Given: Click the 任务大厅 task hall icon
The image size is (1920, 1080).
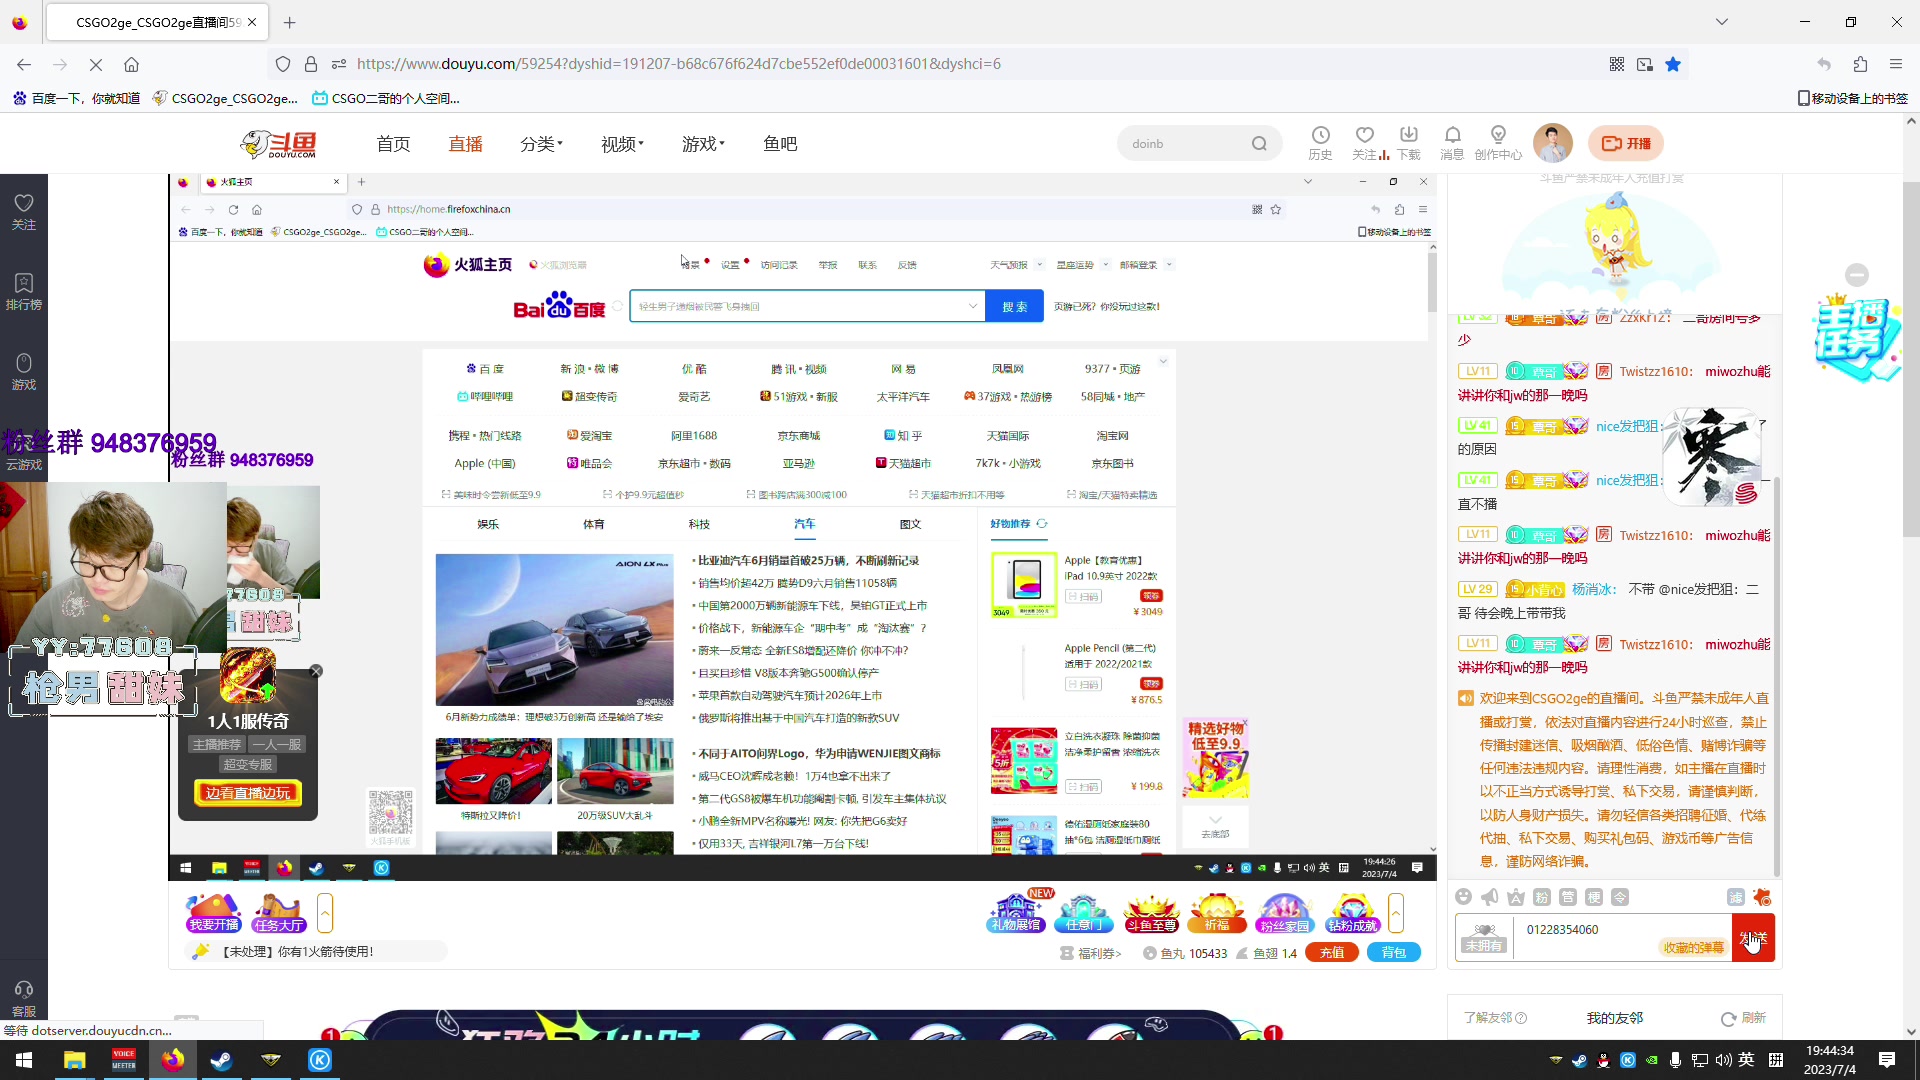Looking at the screenshot, I should [x=279, y=912].
